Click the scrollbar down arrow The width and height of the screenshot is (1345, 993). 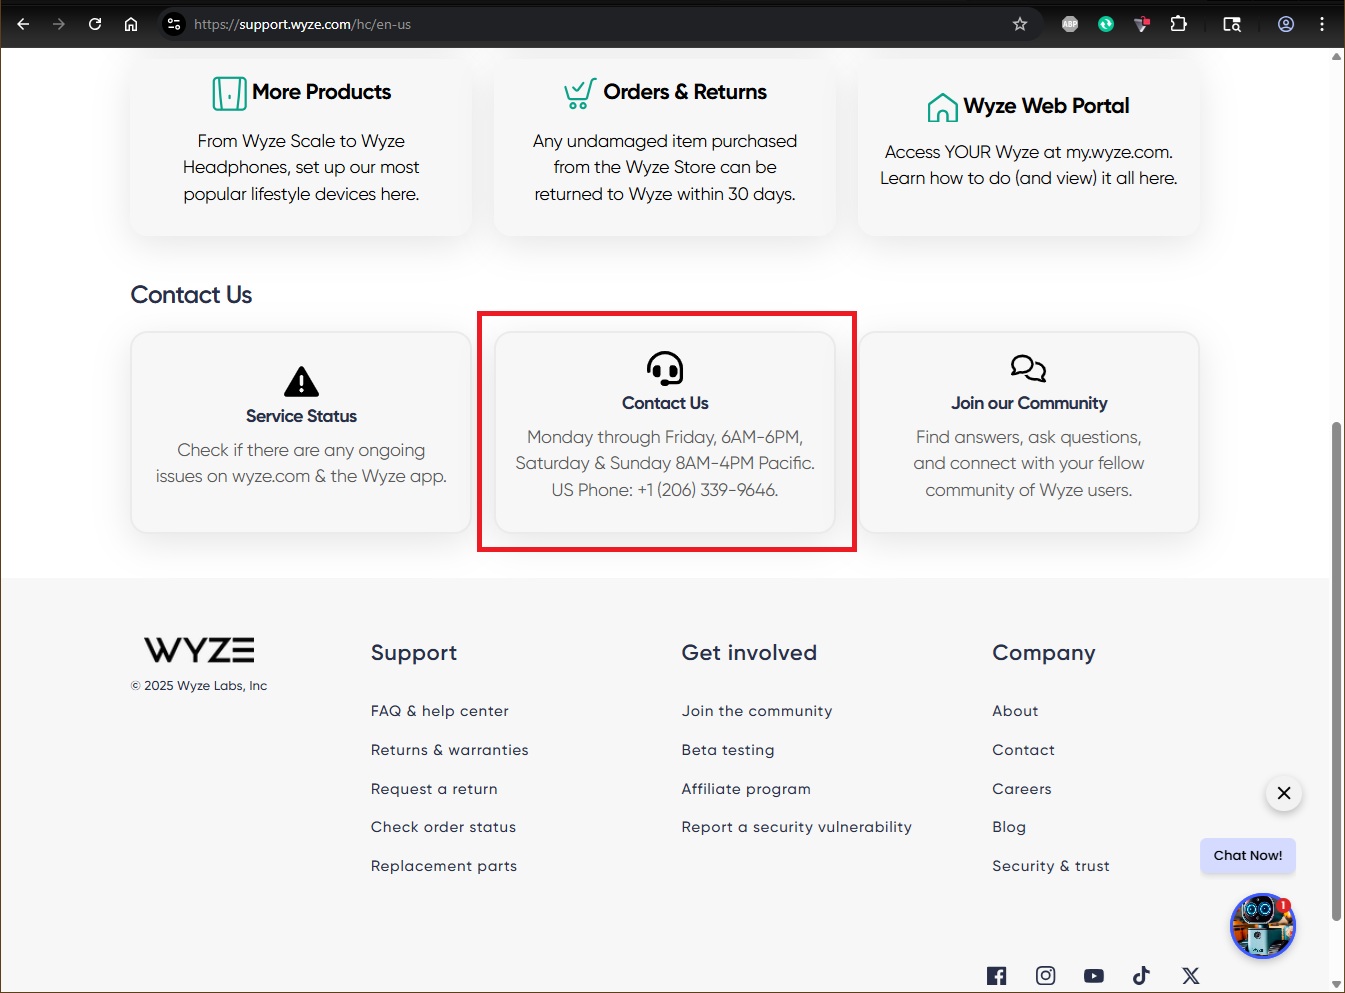1337,984
